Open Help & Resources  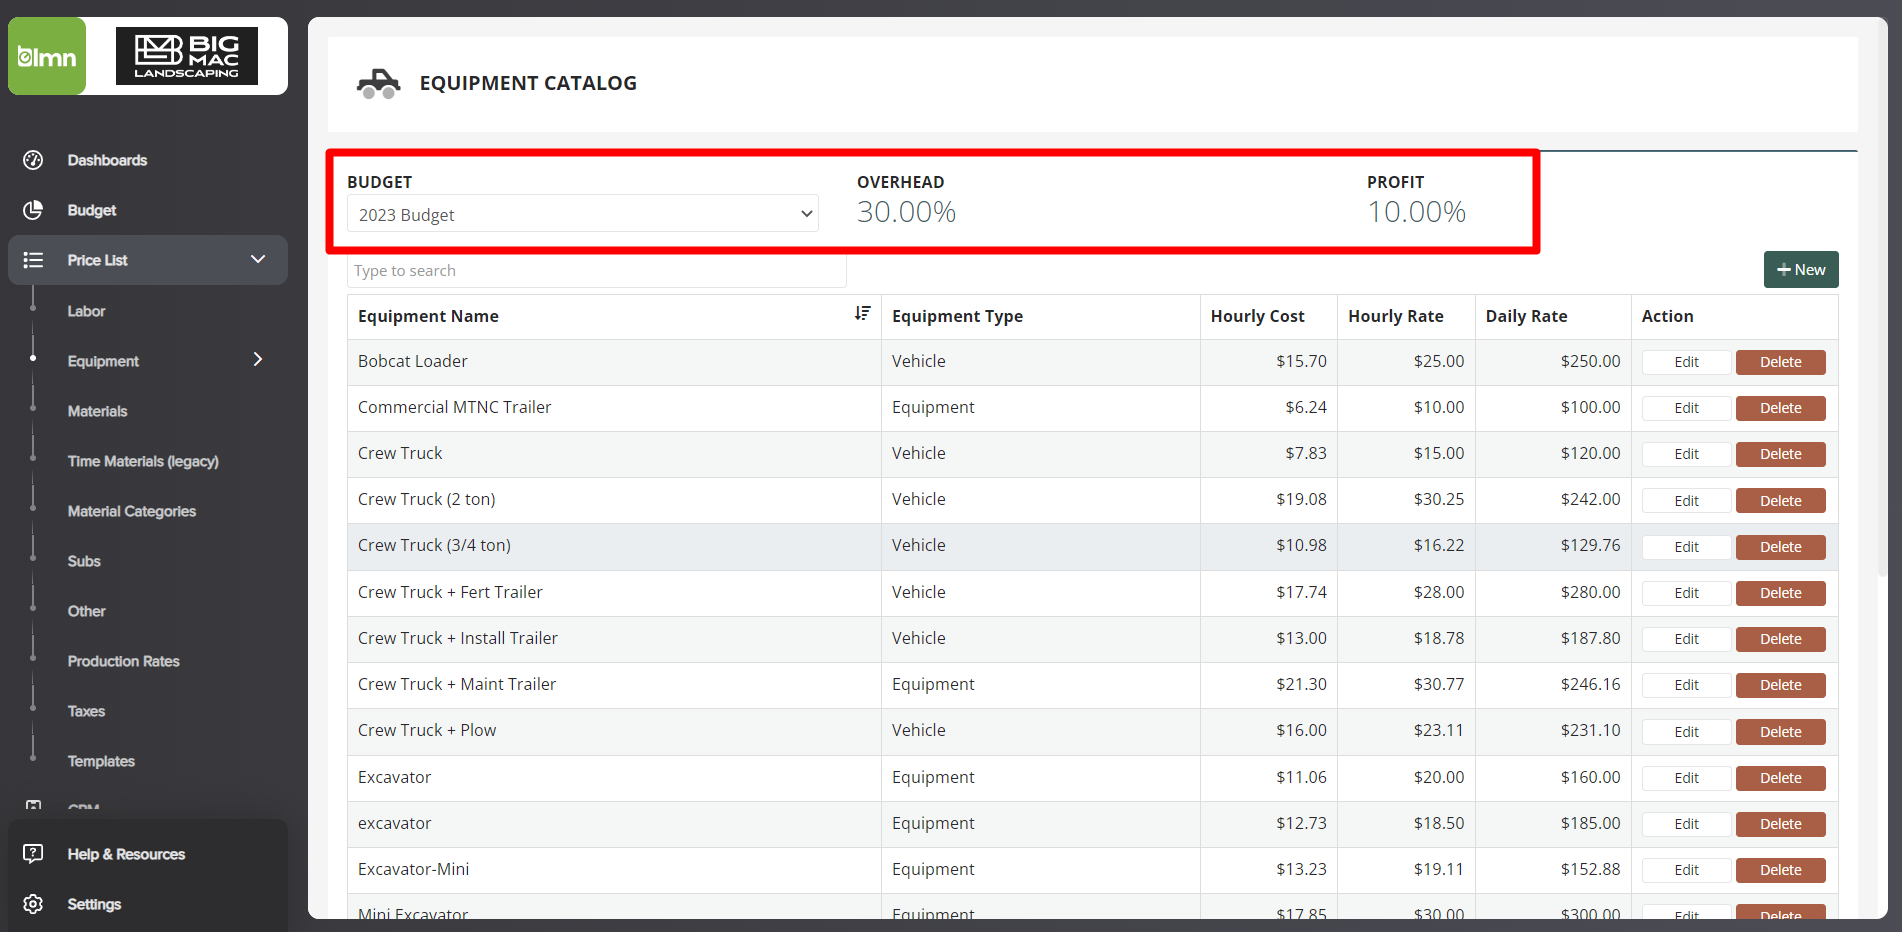pyautogui.click(x=126, y=854)
